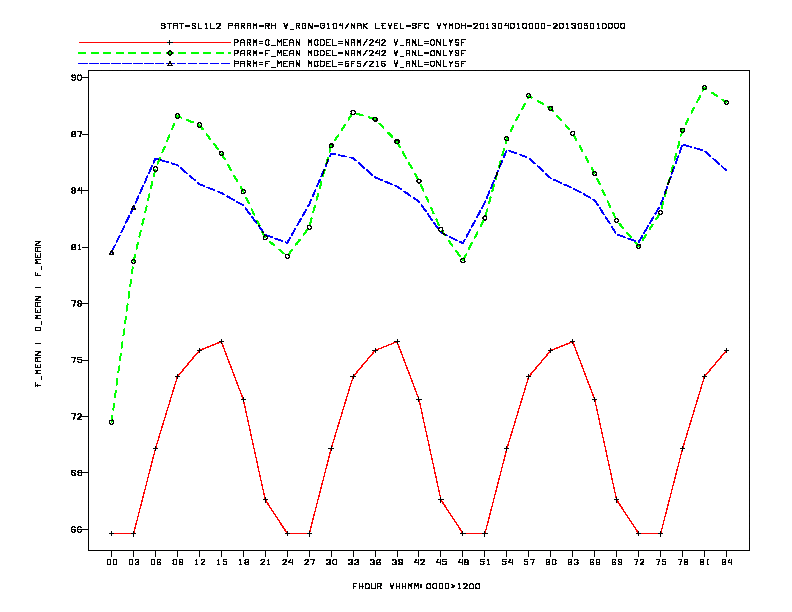Click forecast hour 00 on the horizontal axis
Screen dimensions: 792x612
point(112,562)
